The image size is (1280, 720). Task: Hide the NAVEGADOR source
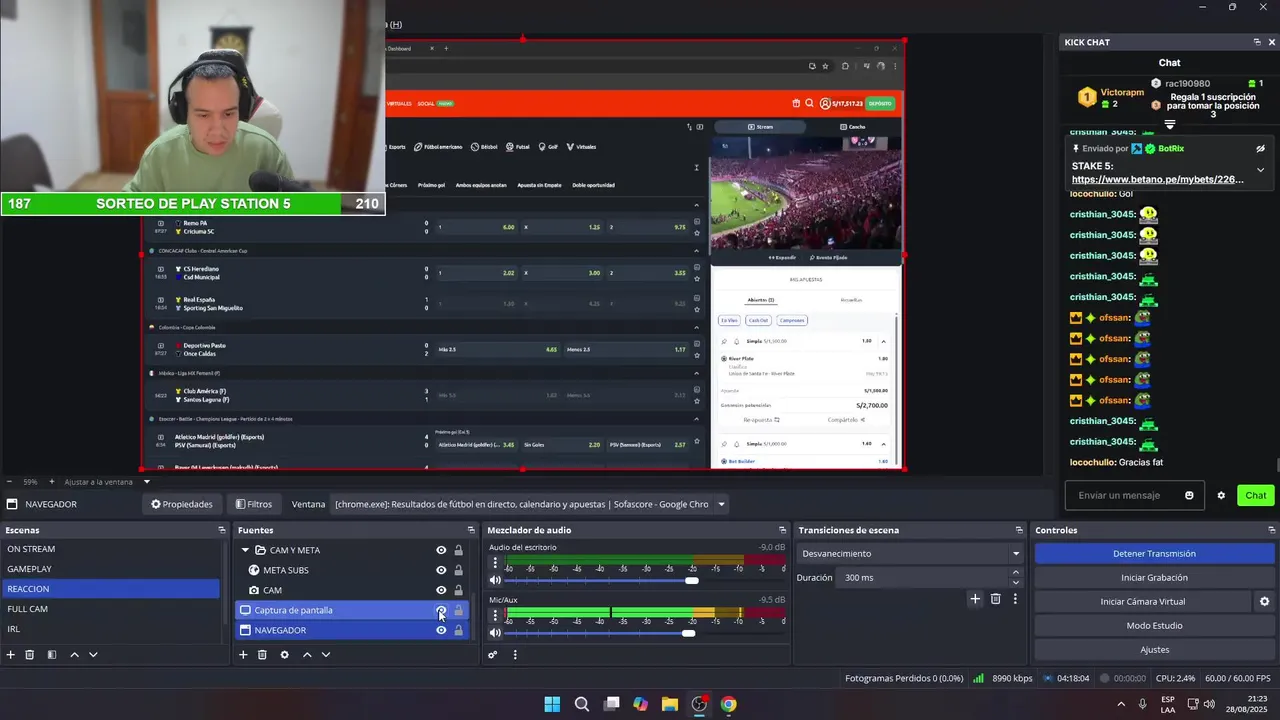[441, 630]
